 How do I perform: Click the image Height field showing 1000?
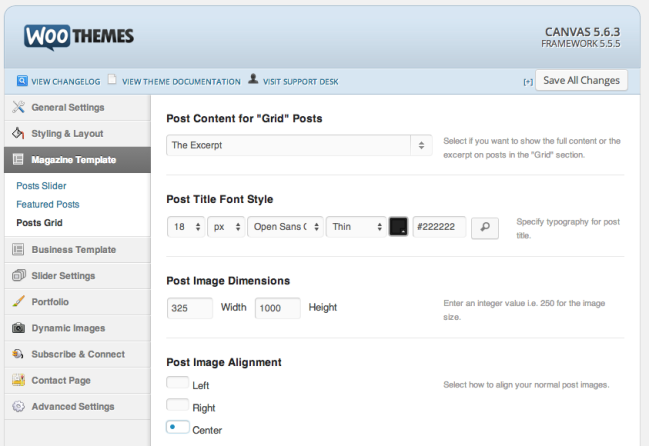coord(278,308)
